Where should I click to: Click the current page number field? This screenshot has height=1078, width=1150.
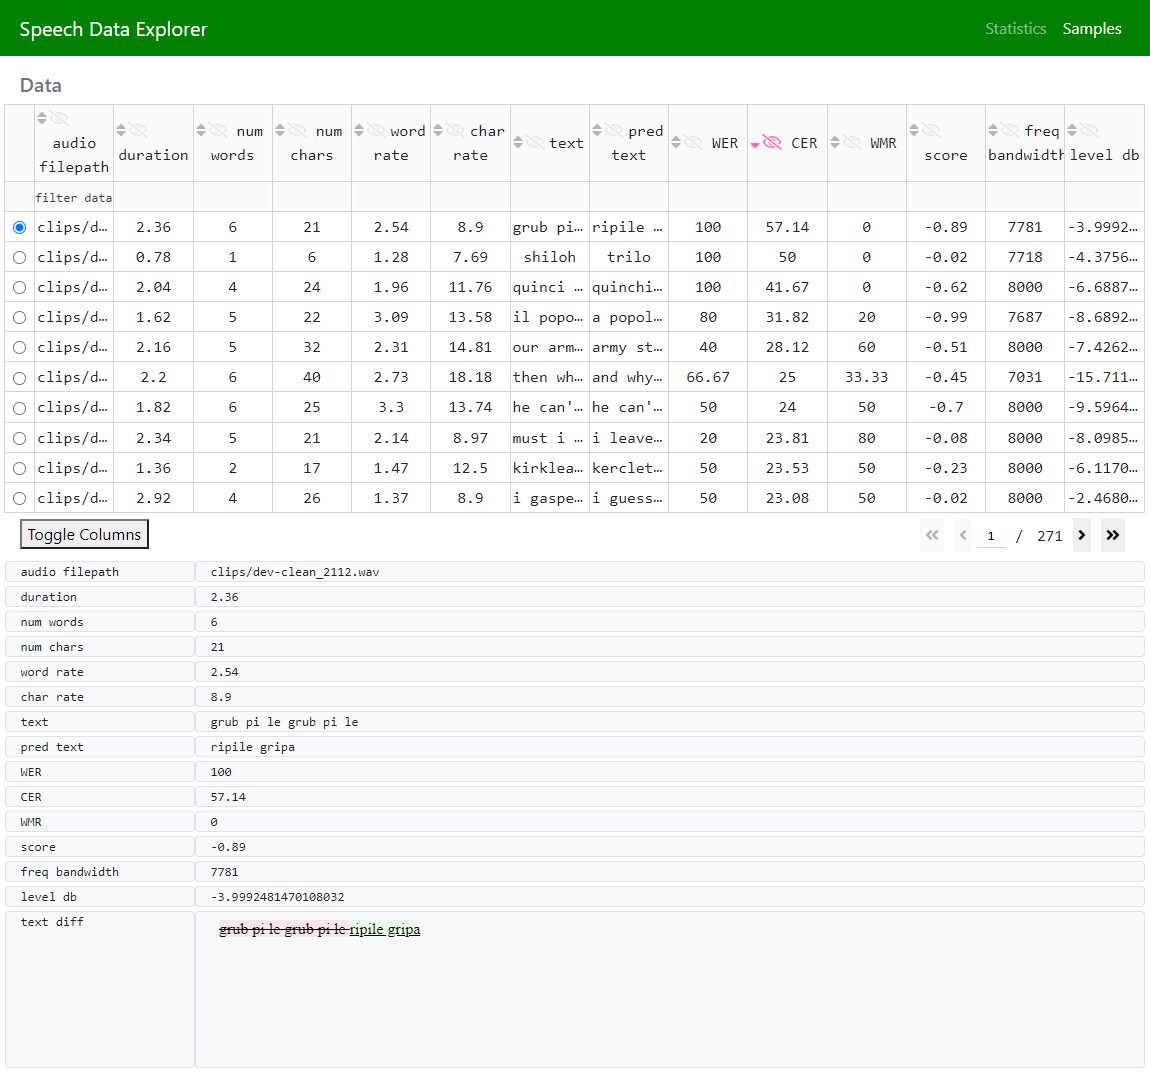pyautogui.click(x=990, y=536)
